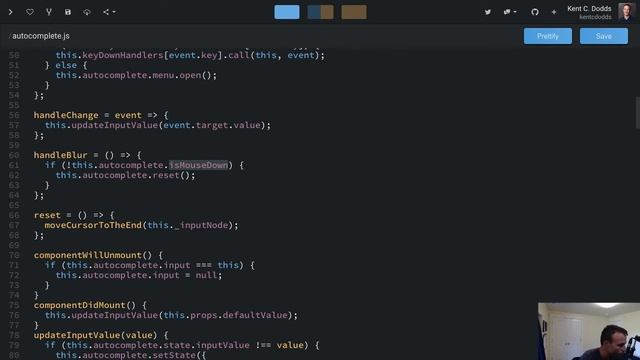Click the highlighted isMouseDown word
This screenshot has height=360, width=640.
(198, 165)
